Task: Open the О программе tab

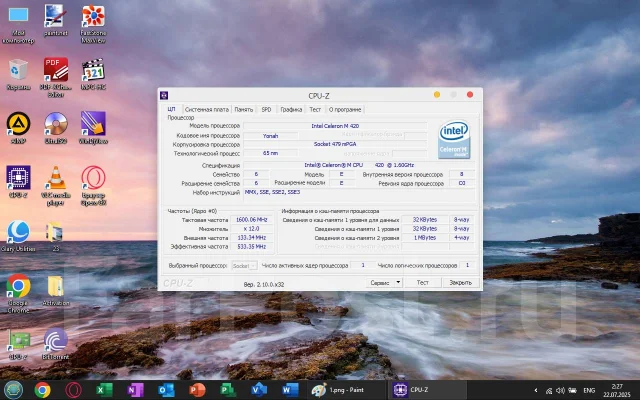Action: coord(345,109)
